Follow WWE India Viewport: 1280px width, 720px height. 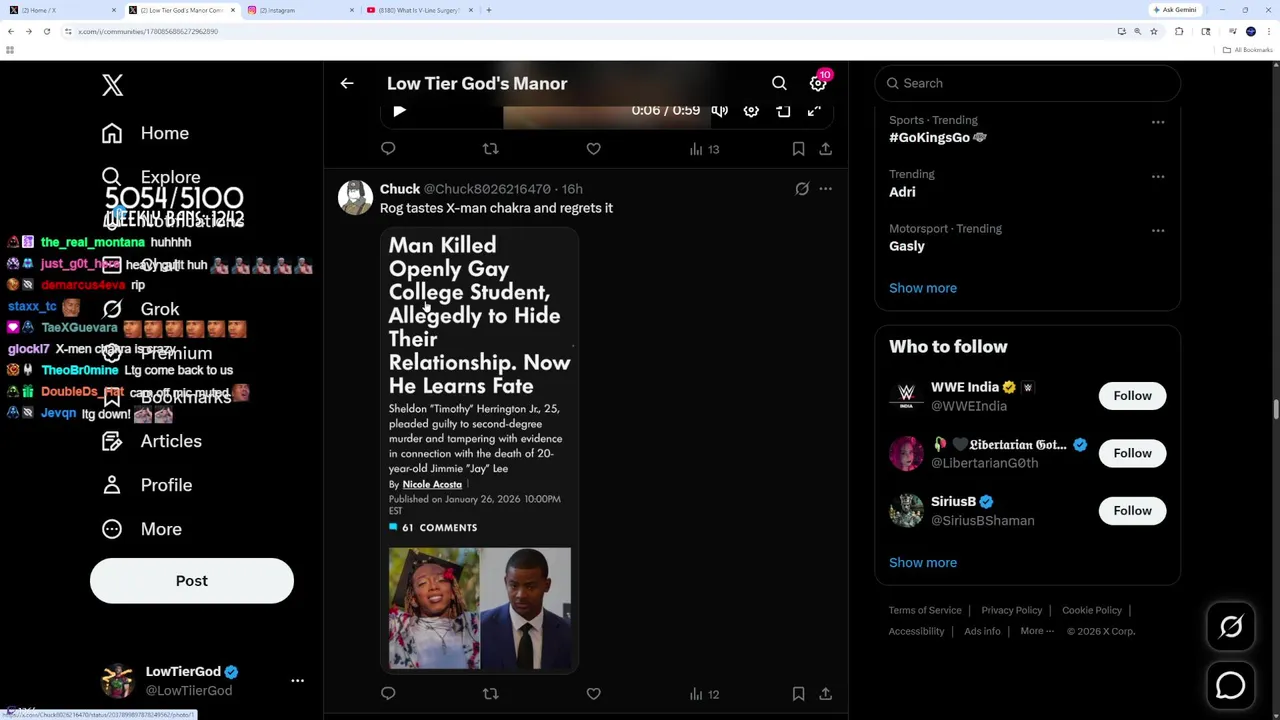point(1132,396)
